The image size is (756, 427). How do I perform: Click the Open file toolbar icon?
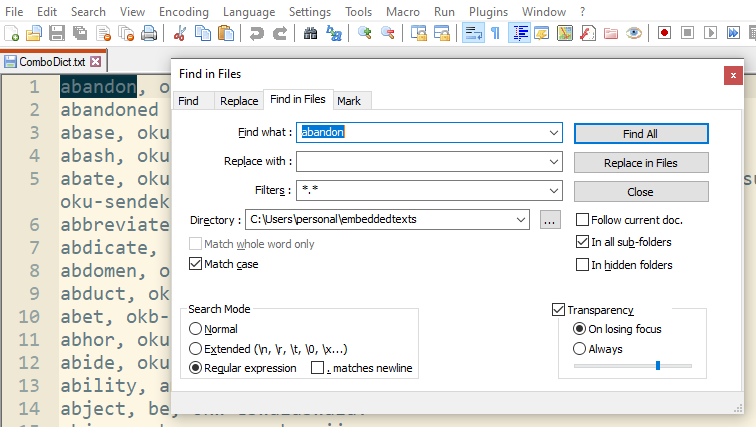[34, 33]
